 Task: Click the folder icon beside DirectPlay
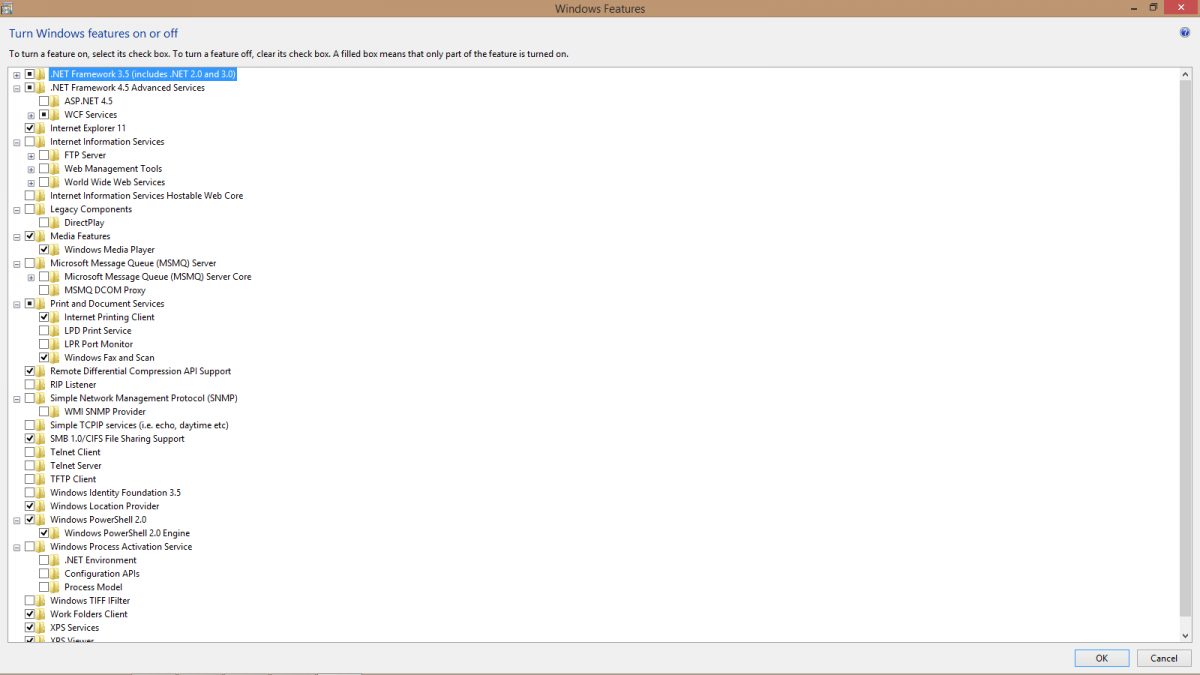coord(56,223)
